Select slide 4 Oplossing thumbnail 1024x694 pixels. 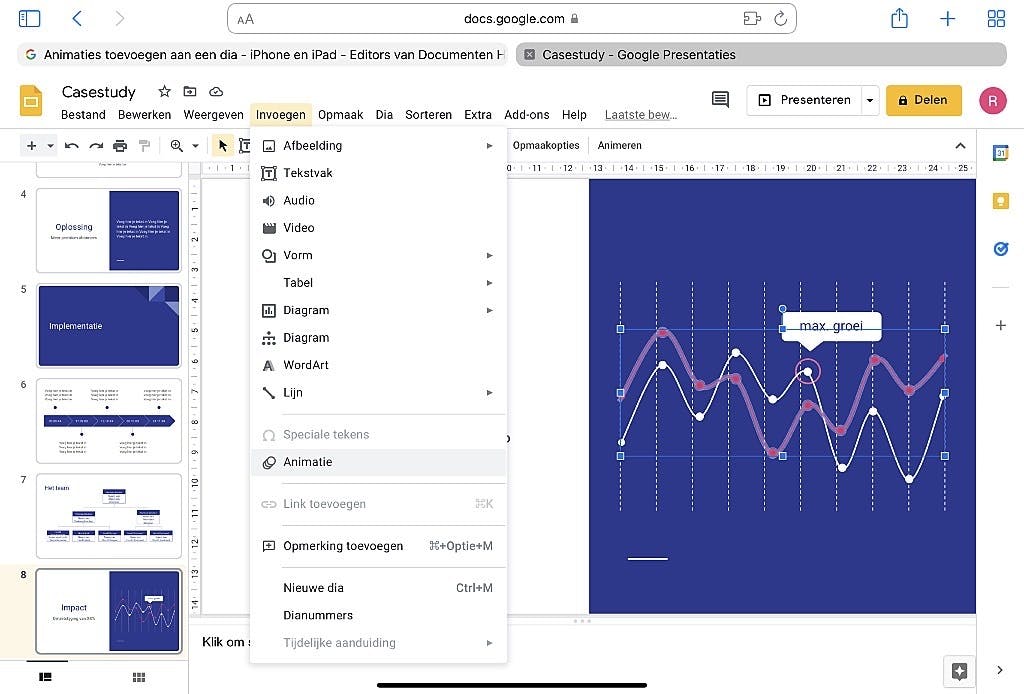108,230
